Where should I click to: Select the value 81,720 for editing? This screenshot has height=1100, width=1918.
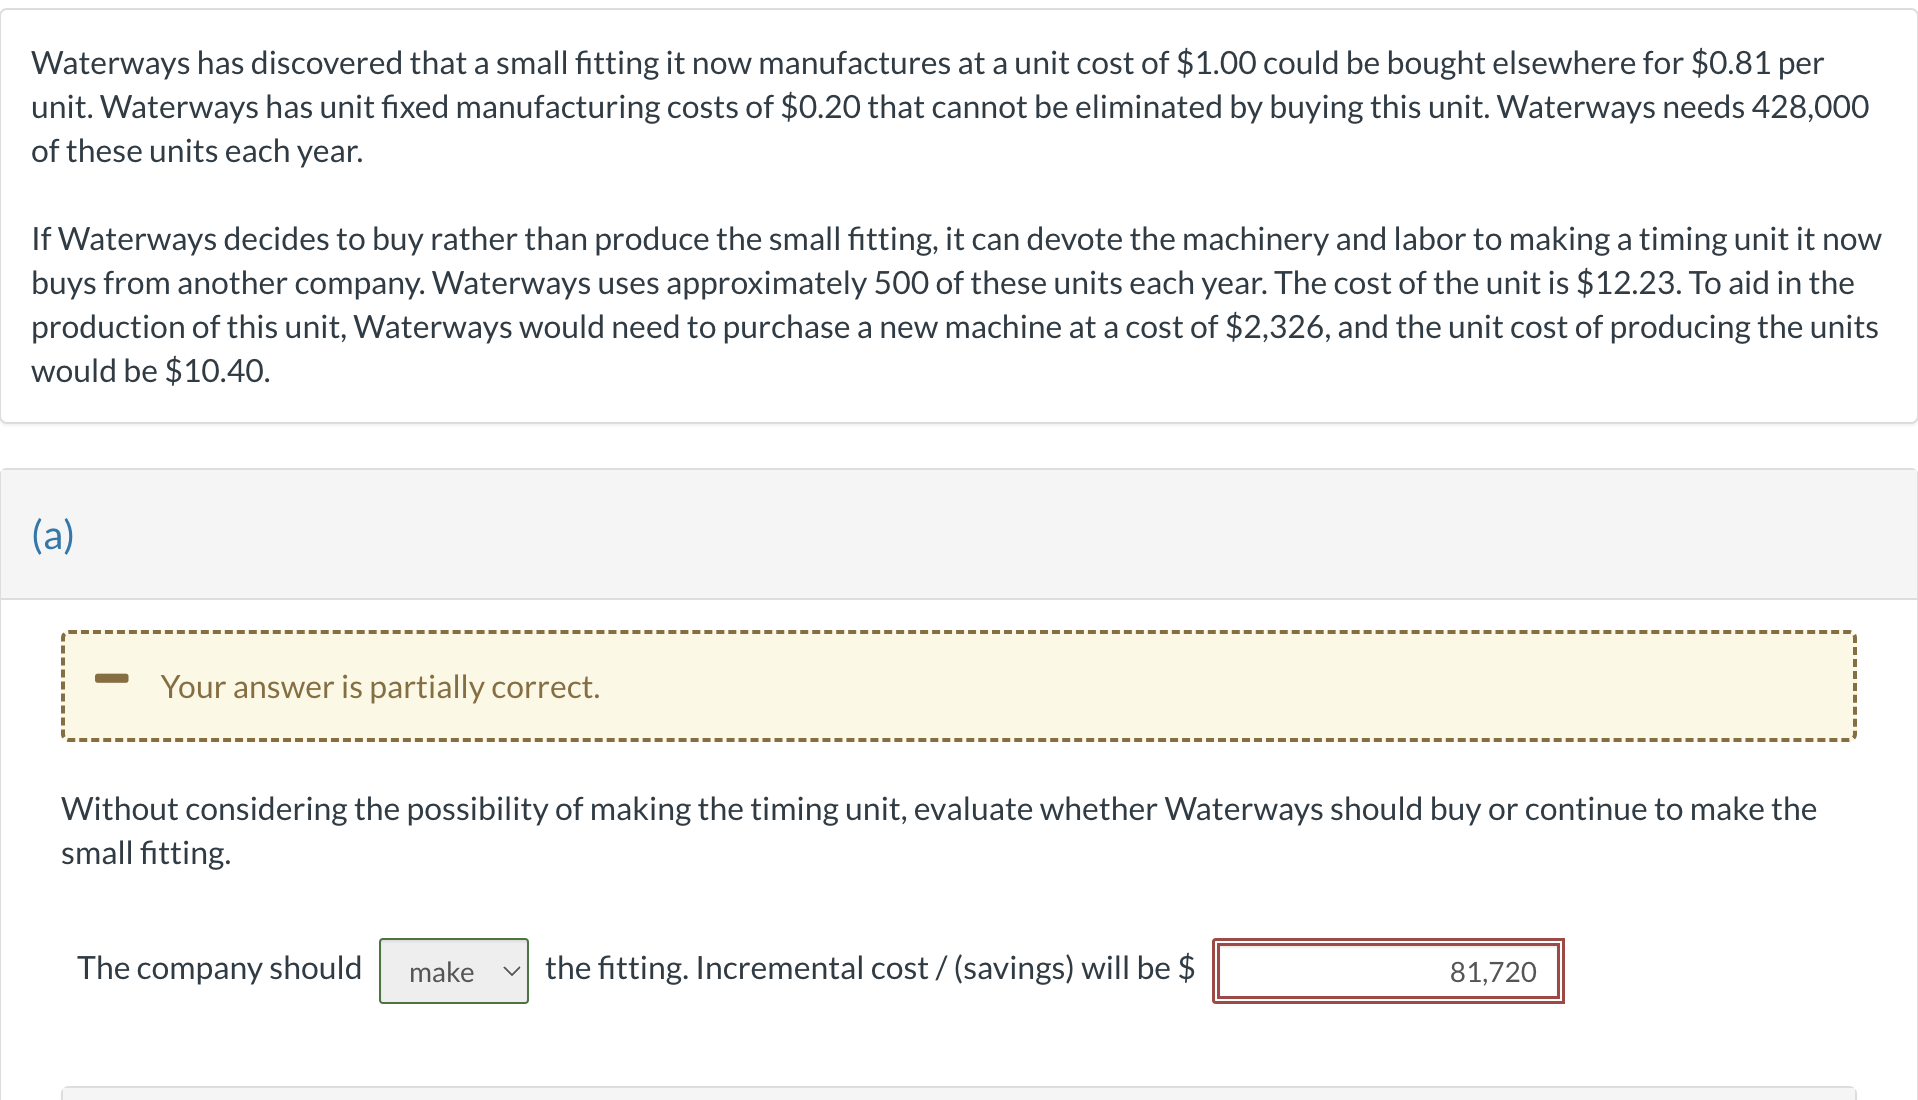click(1493, 970)
